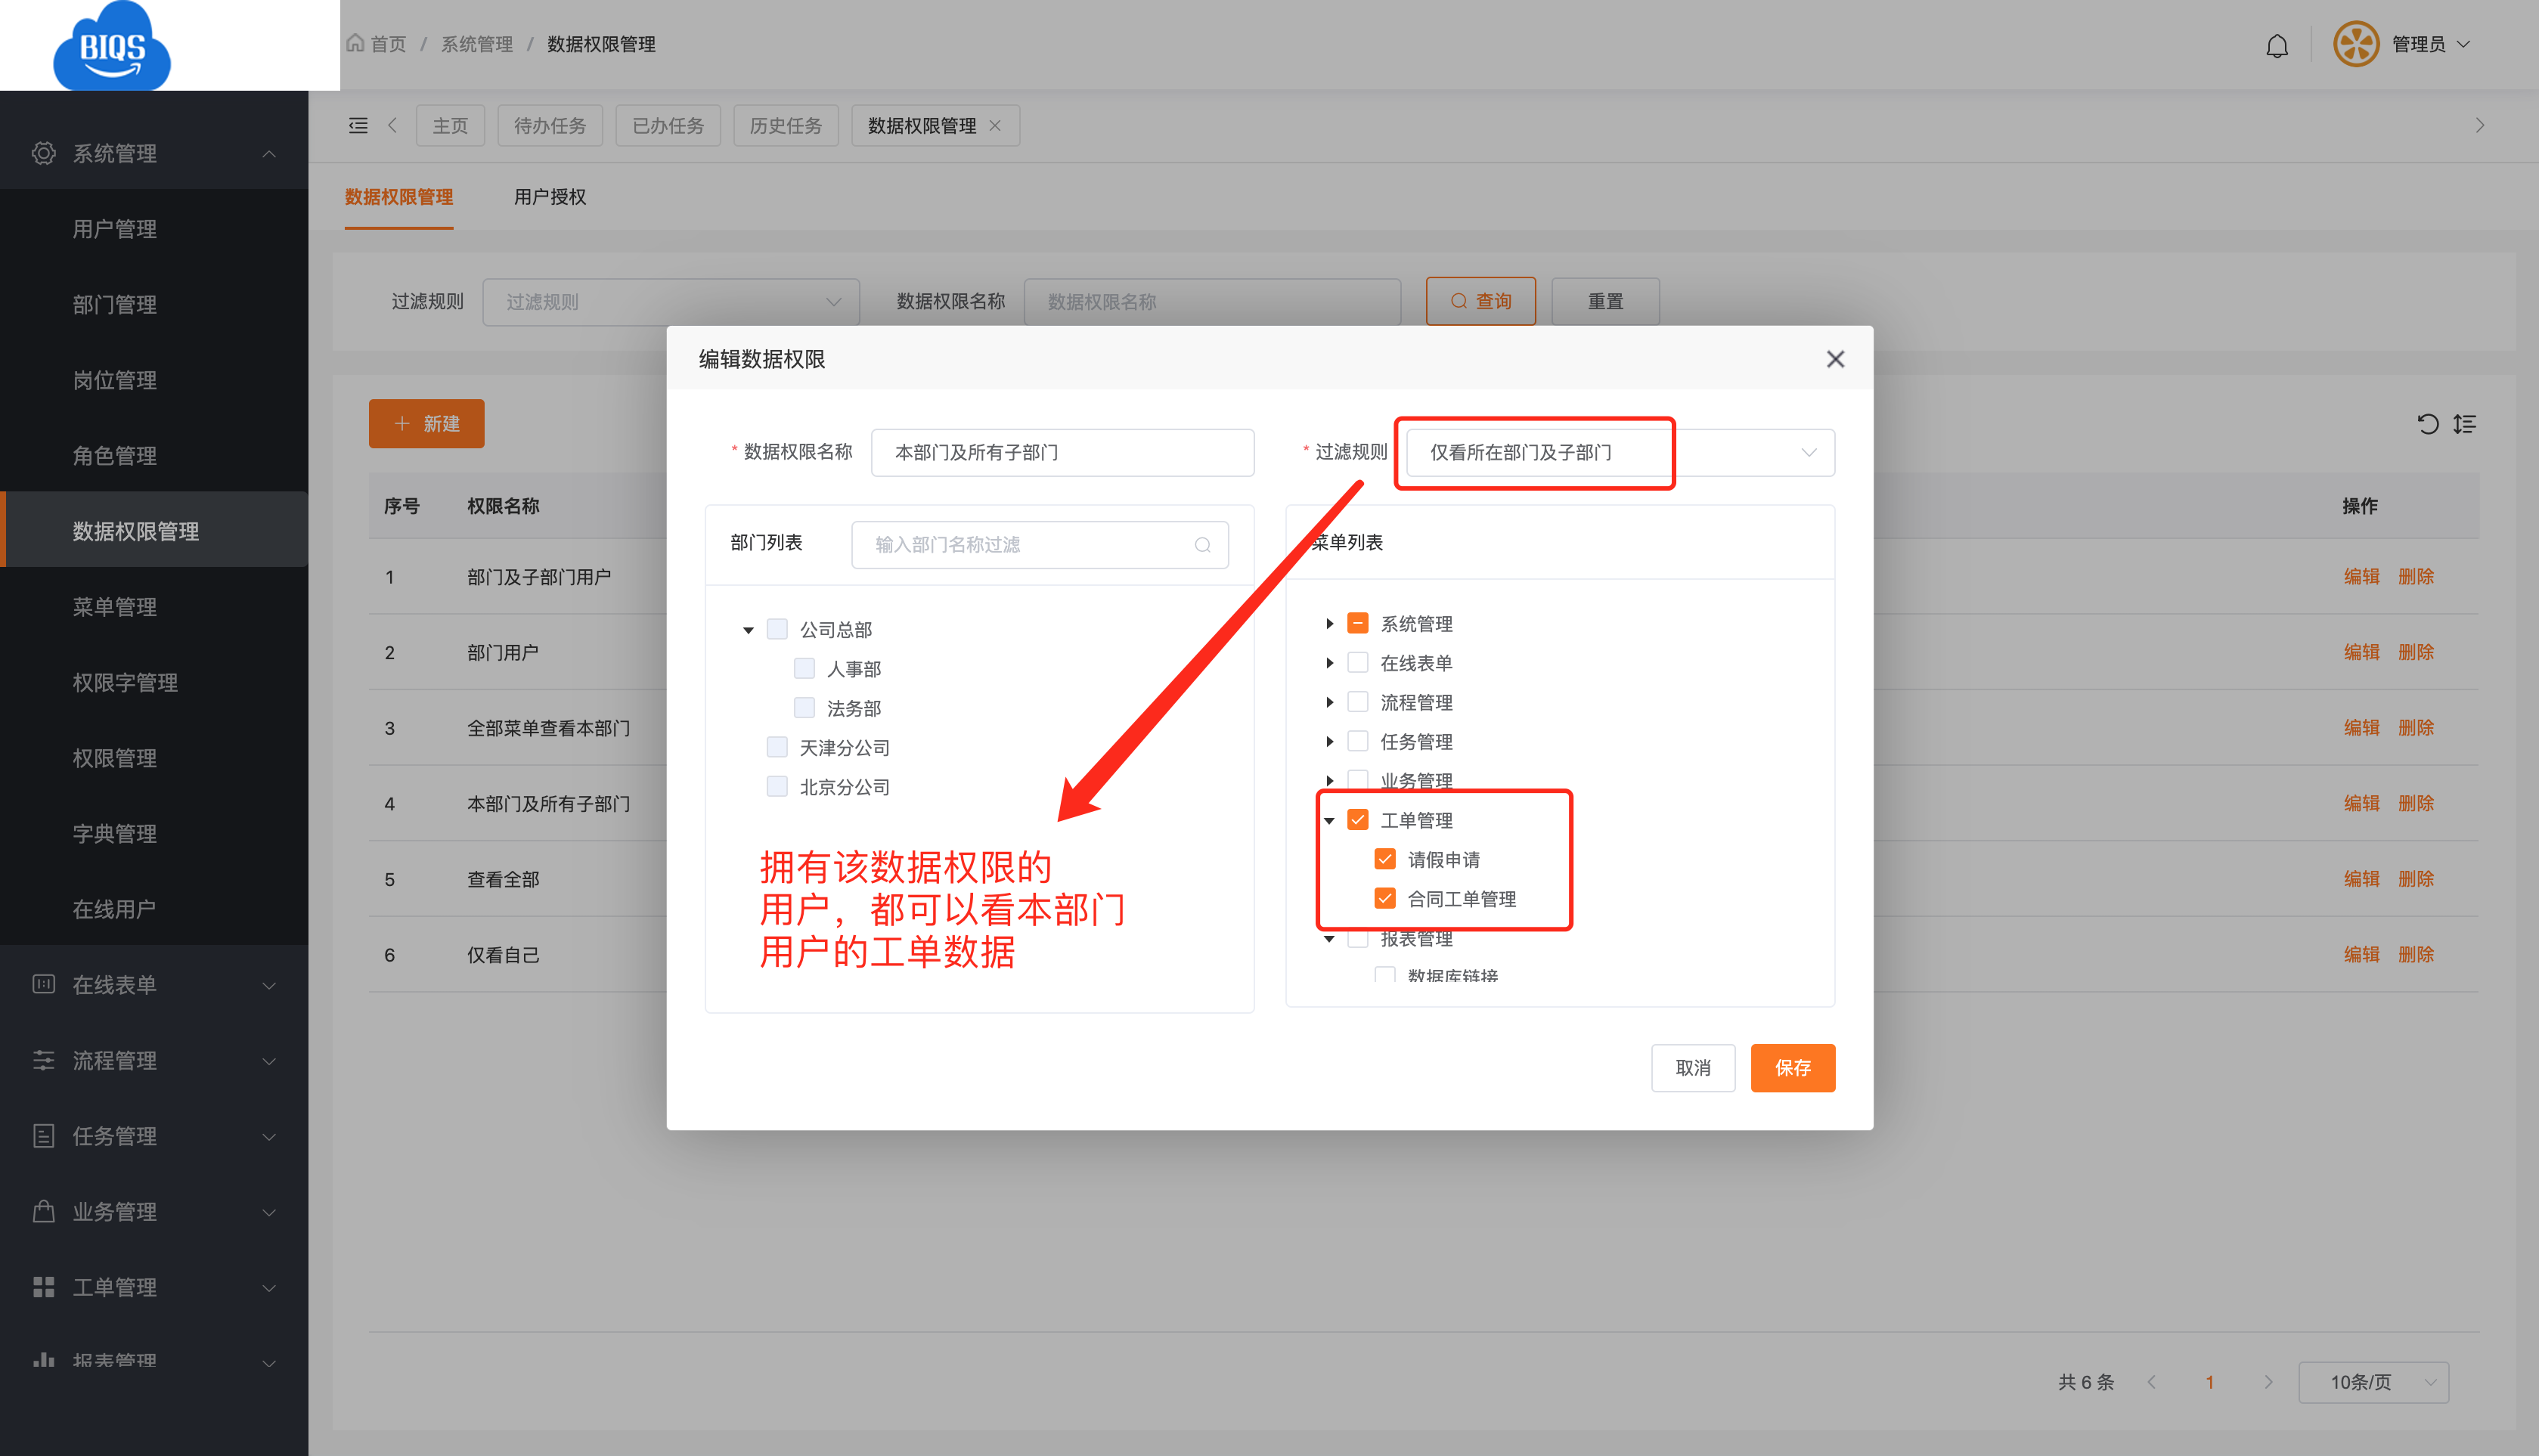
Task: Click the BIQS cloud logo
Action: tap(112, 46)
